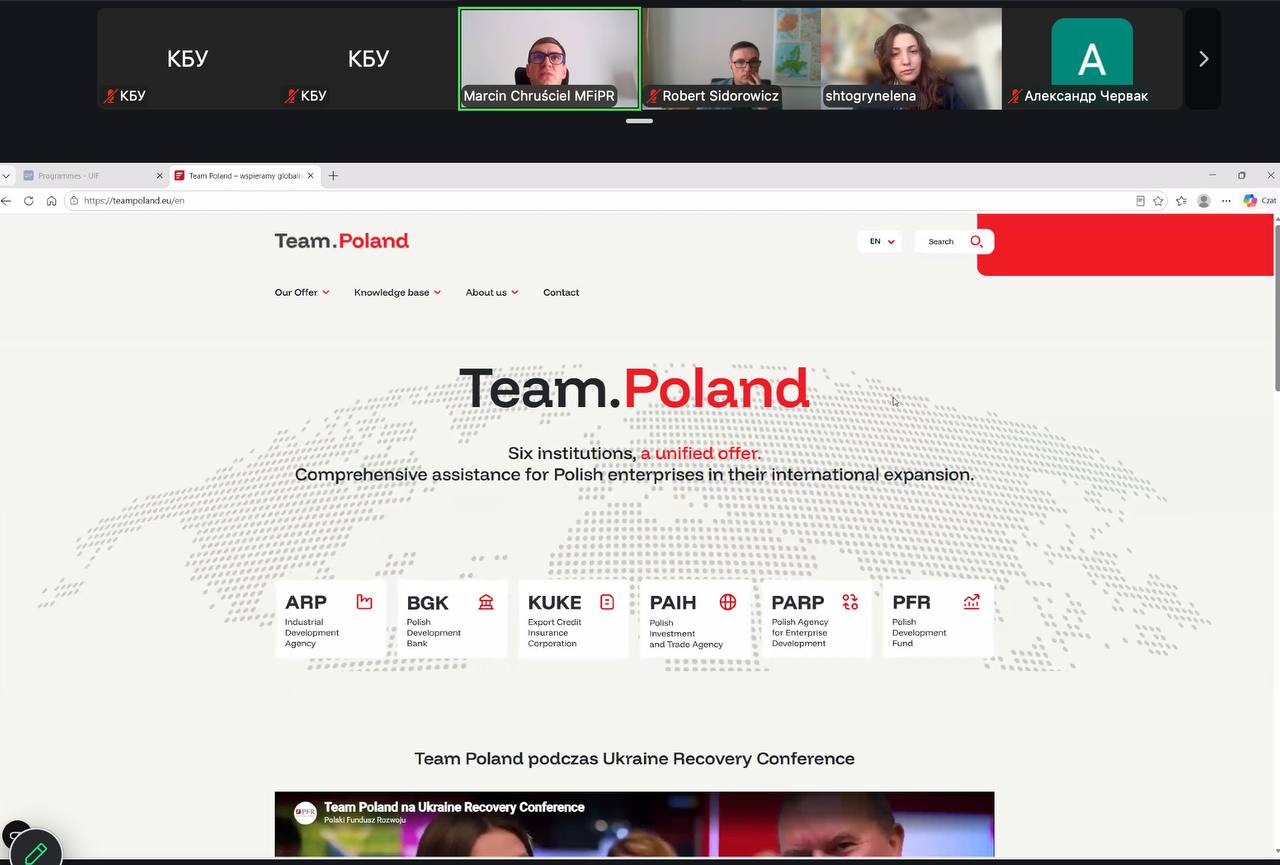Click the ARP factory icon
Image resolution: width=1280 pixels, height=865 pixels.
364,602
